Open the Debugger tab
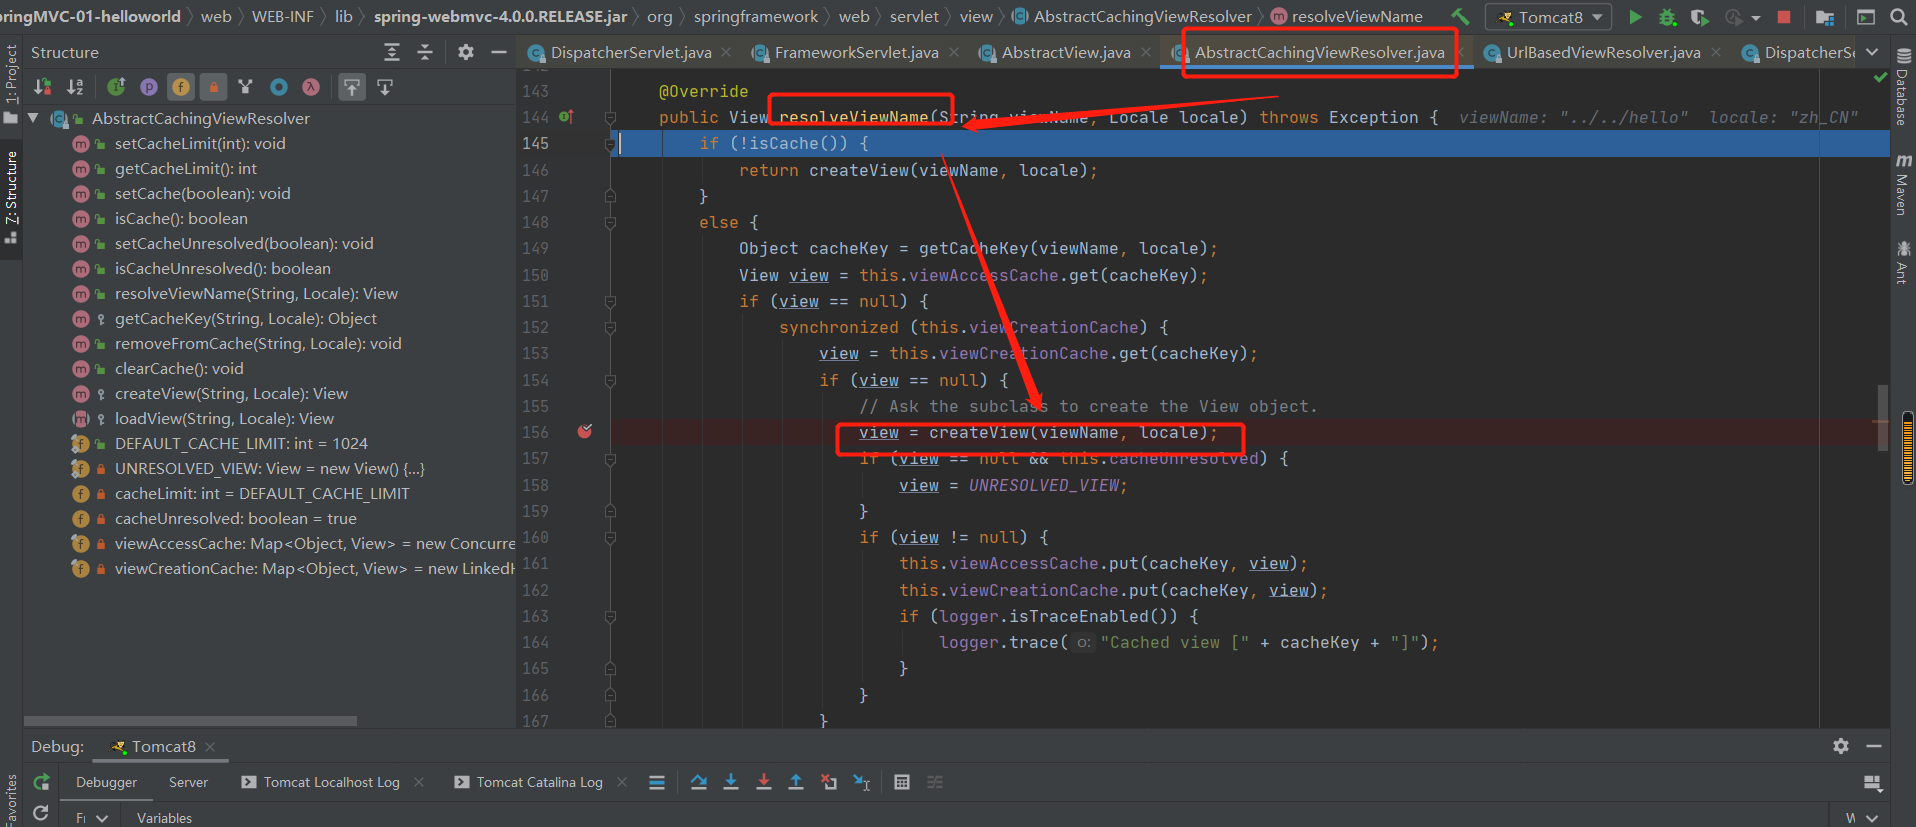 (x=106, y=782)
